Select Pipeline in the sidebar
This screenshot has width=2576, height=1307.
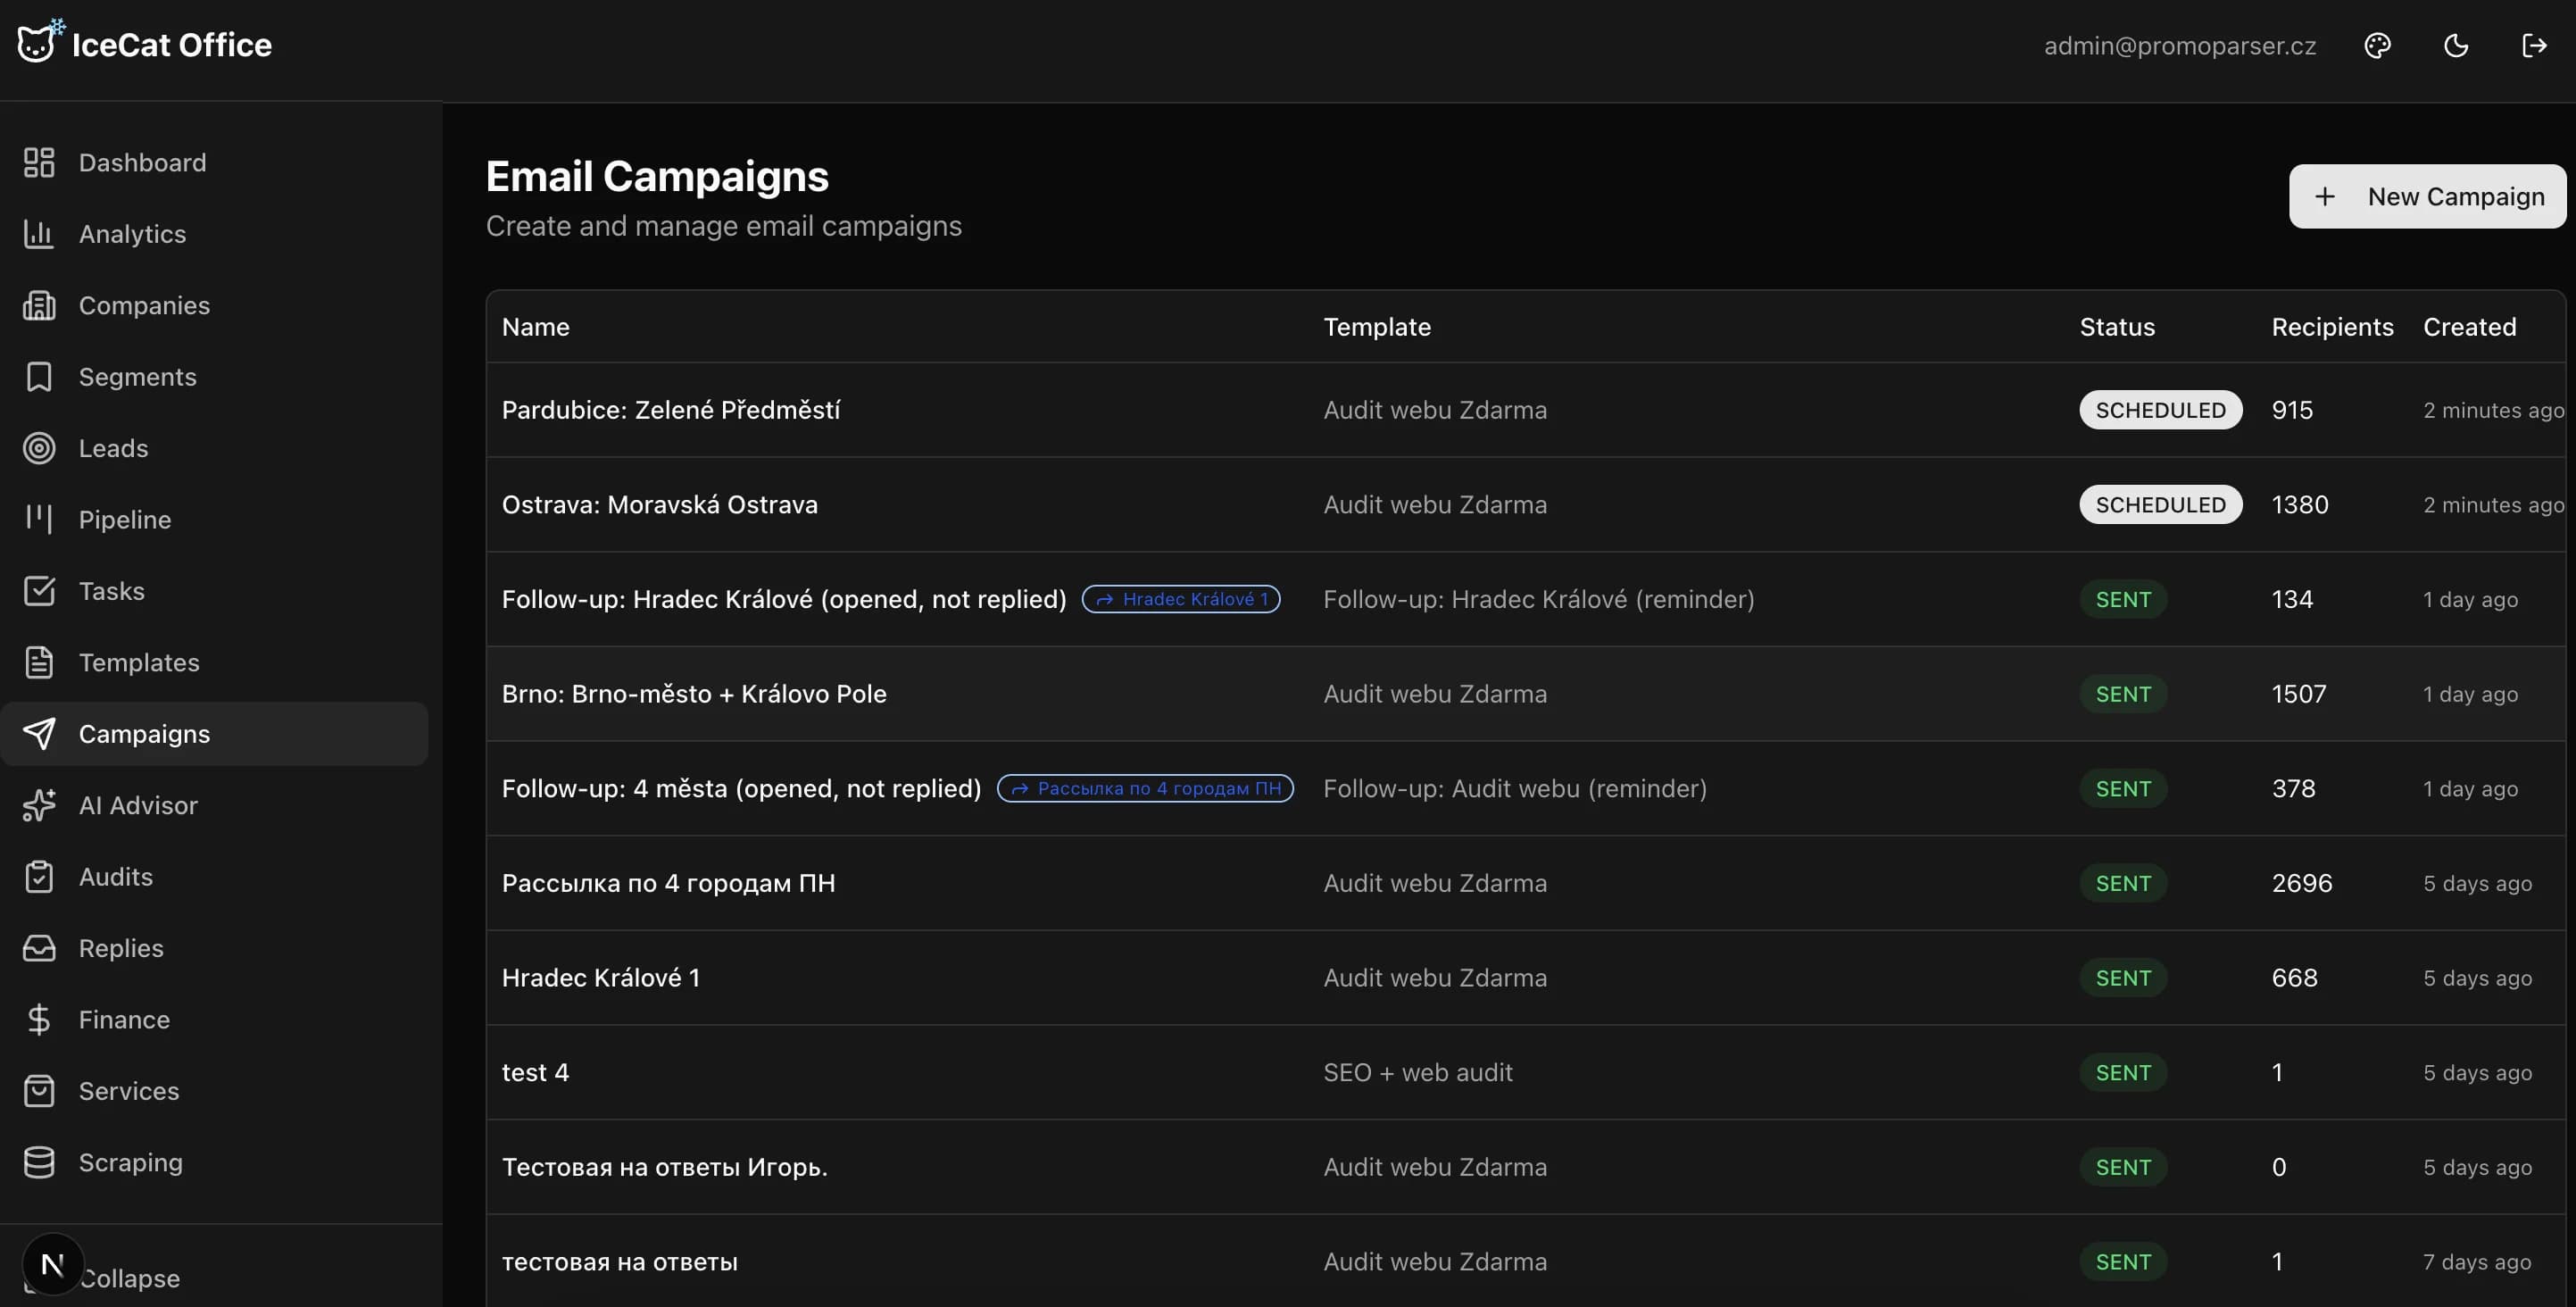(125, 520)
